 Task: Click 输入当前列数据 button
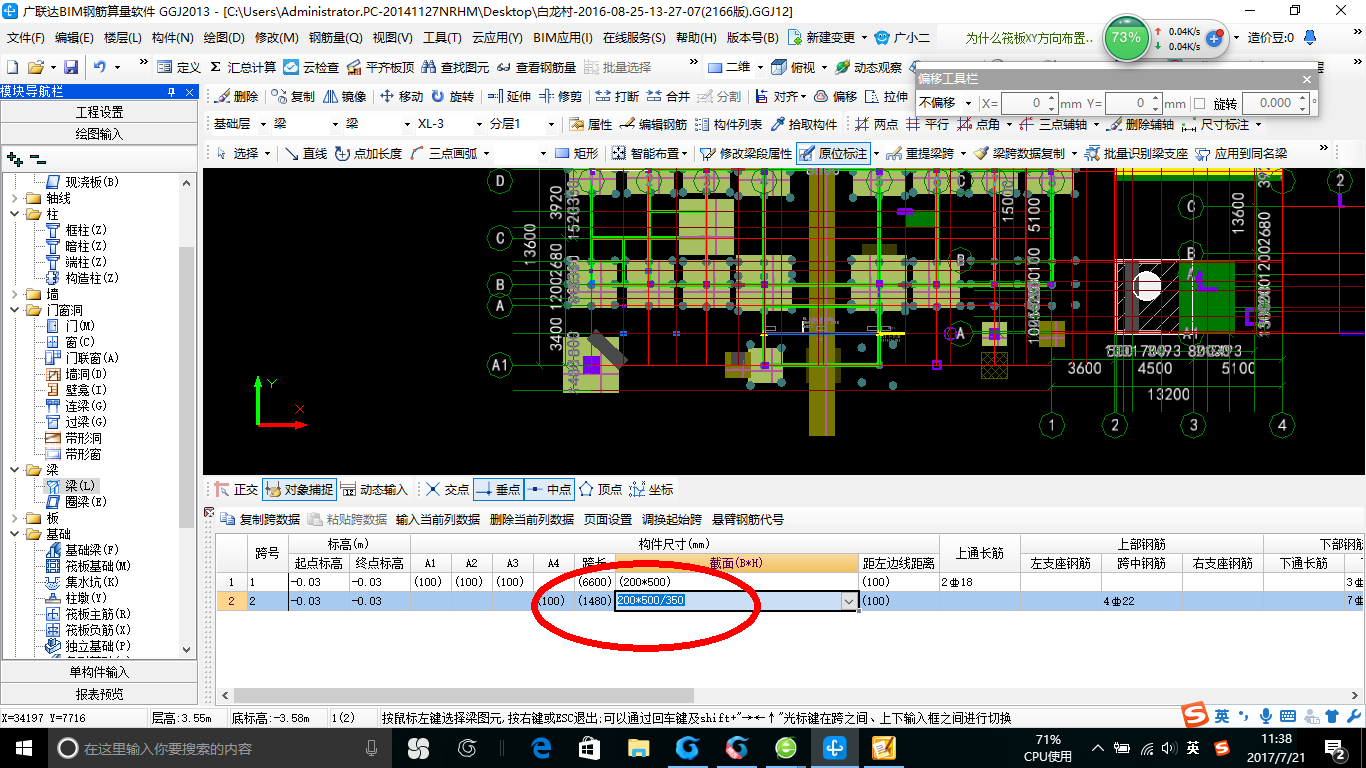pos(438,520)
